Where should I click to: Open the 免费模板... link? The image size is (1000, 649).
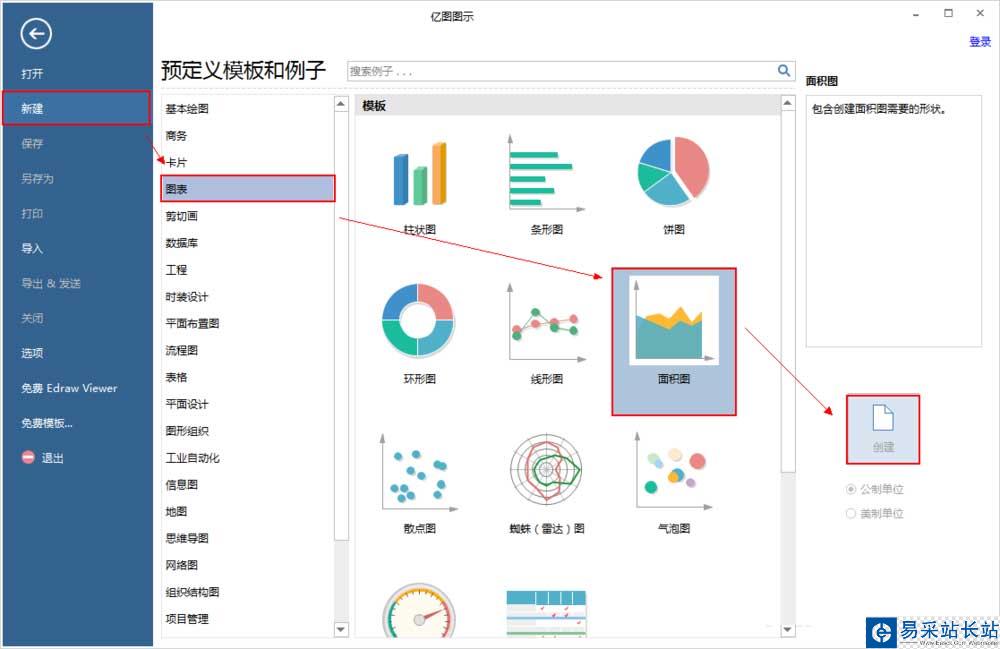pyautogui.click(x=47, y=423)
